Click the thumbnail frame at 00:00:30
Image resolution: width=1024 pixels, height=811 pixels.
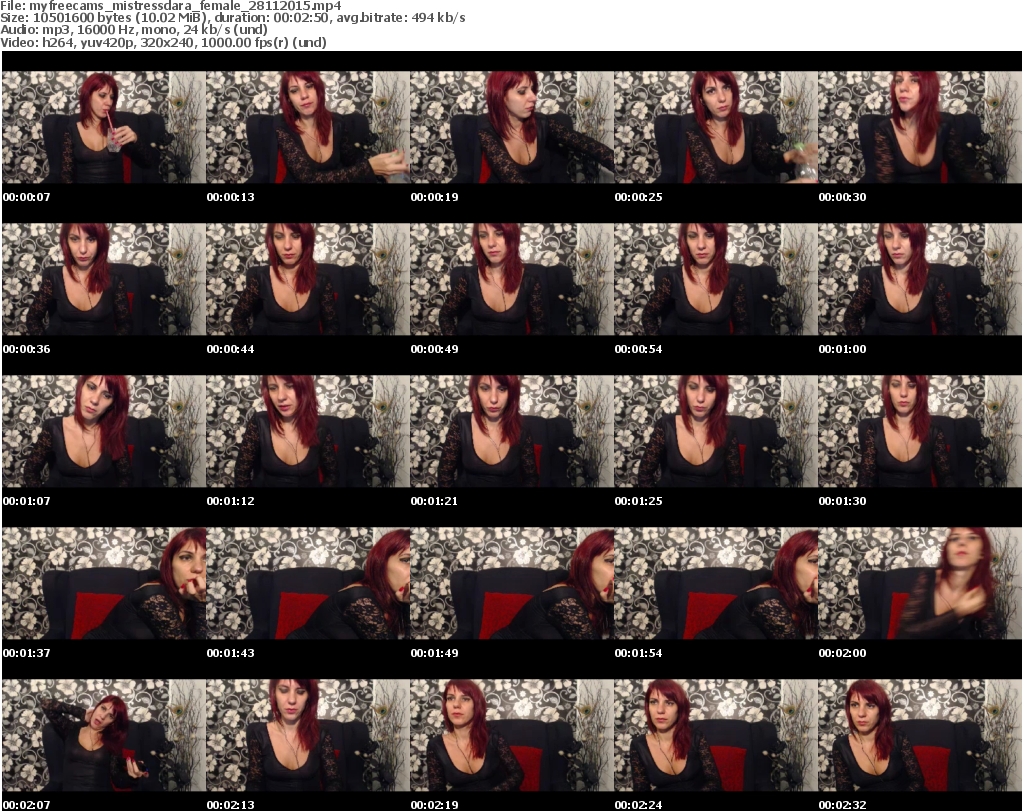click(920, 127)
